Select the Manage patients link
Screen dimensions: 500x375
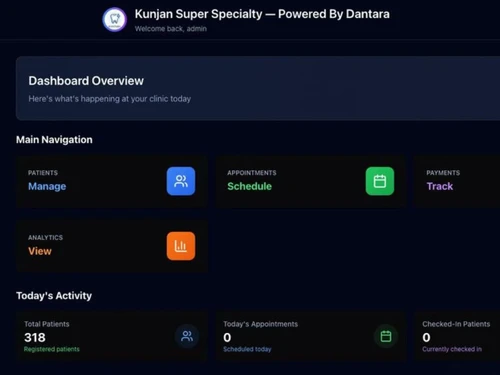47,186
